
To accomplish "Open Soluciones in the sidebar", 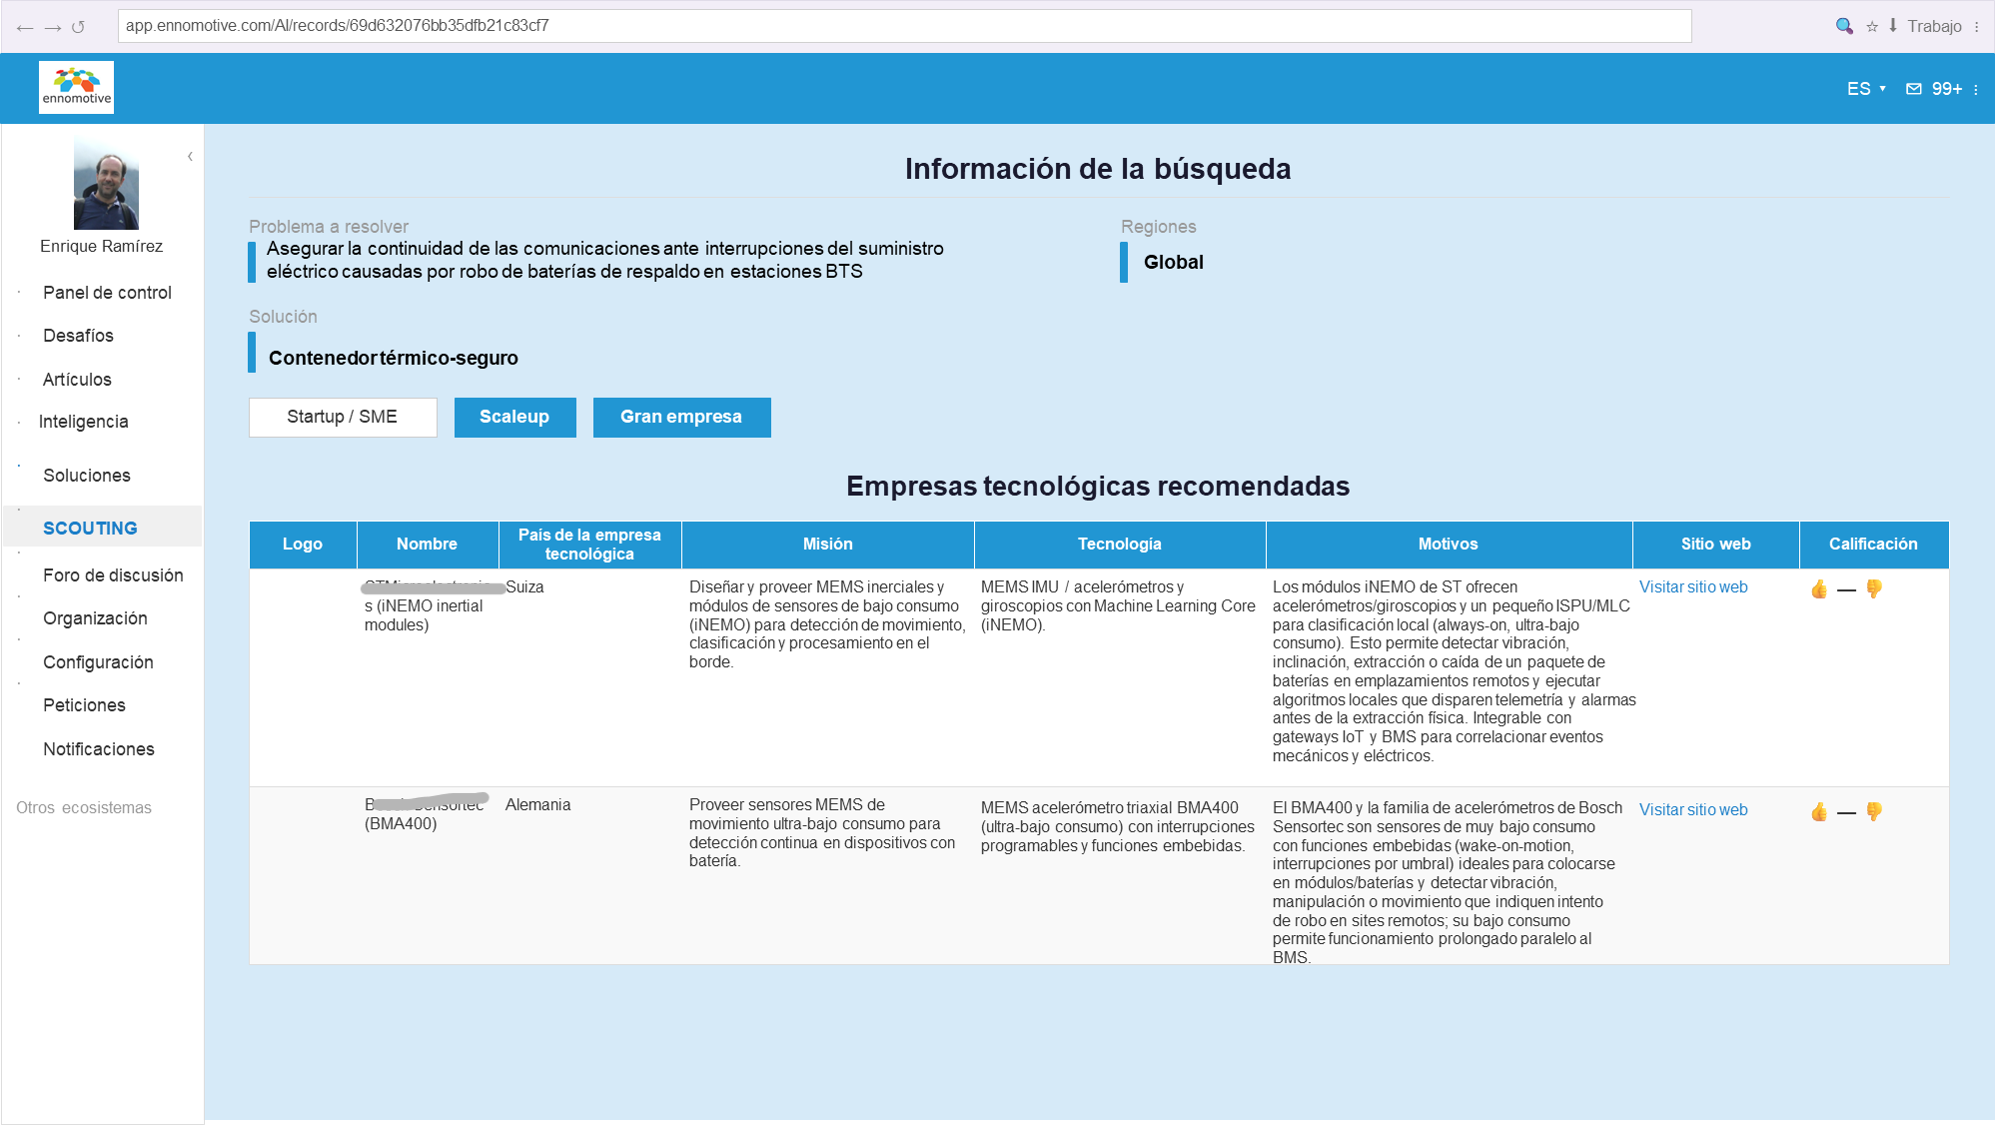I will pyautogui.click(x=86, y=476).
